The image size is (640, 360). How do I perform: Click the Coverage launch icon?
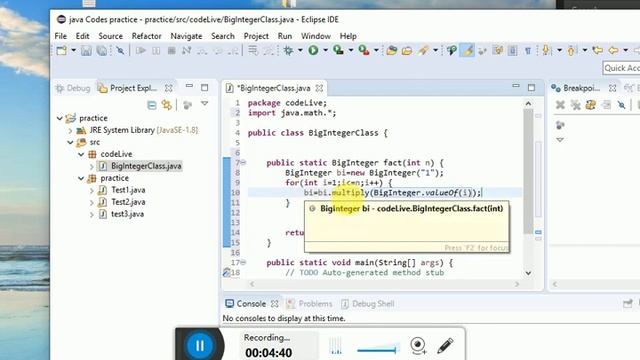(x=338, y=50)
